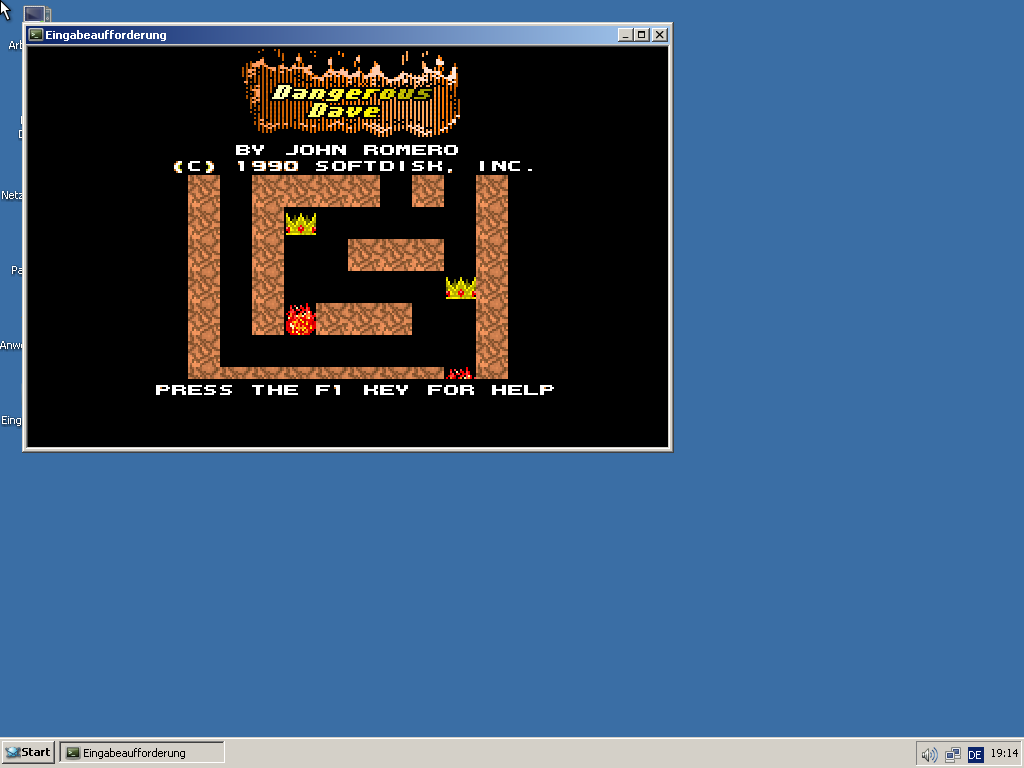Maximize the Eingabeaufforderung window
1024x768 pixels.
(x=642, y=35)
